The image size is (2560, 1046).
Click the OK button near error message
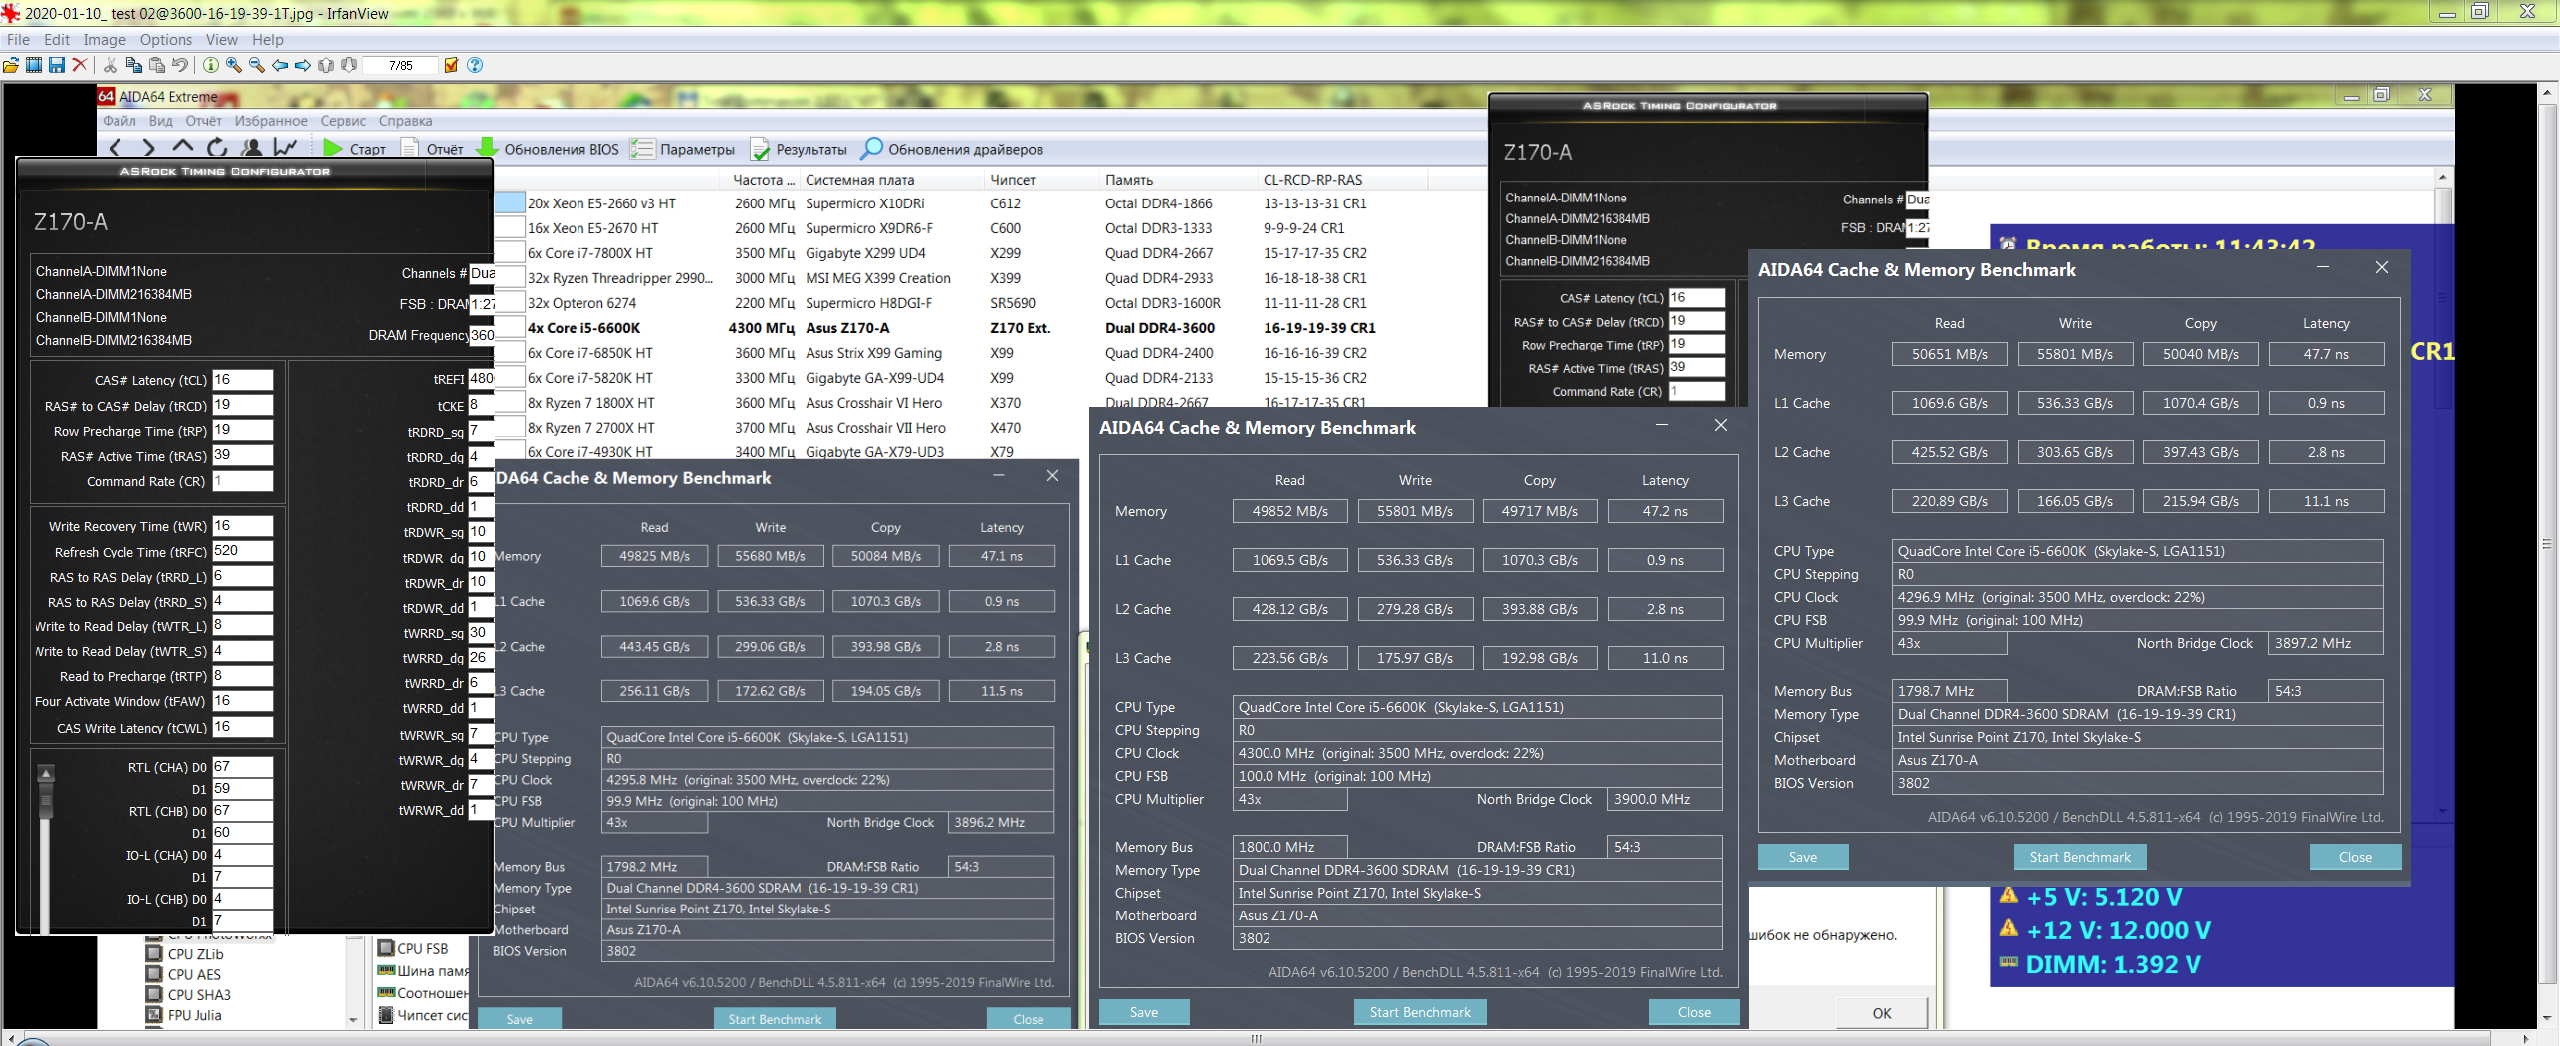click(x=1882, y=1013)
